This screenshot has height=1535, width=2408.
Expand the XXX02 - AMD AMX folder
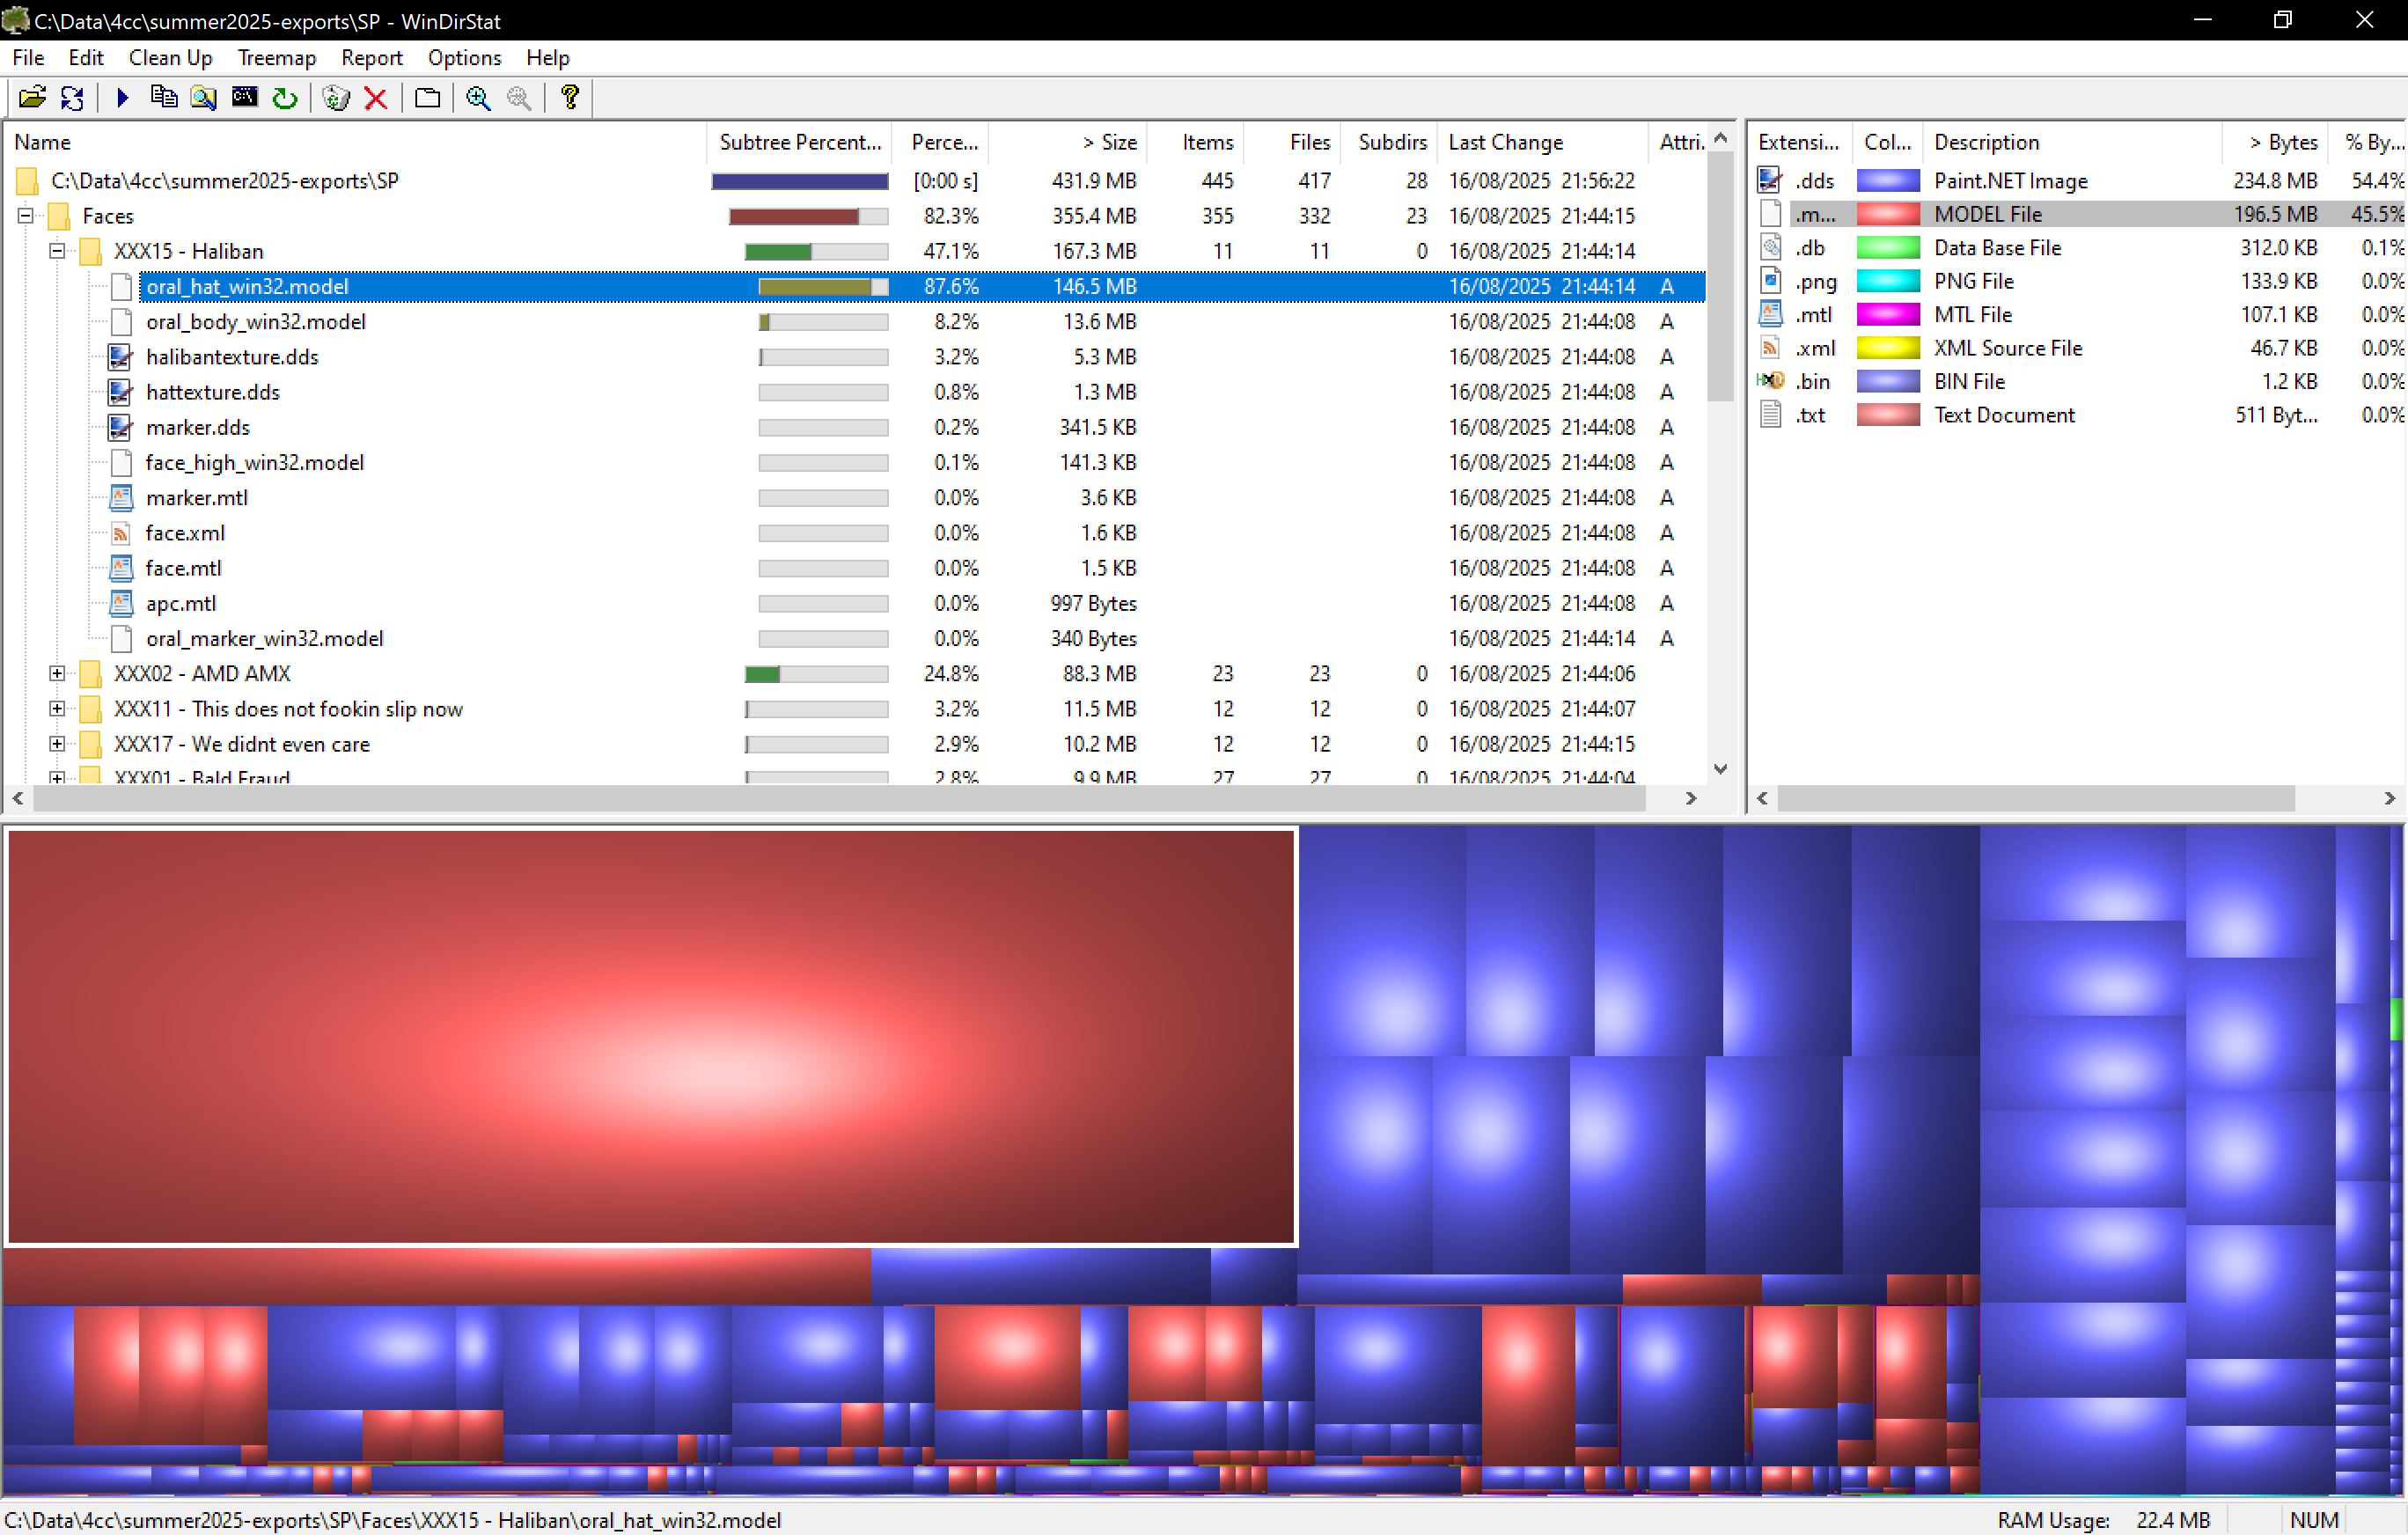pos(57,674)
